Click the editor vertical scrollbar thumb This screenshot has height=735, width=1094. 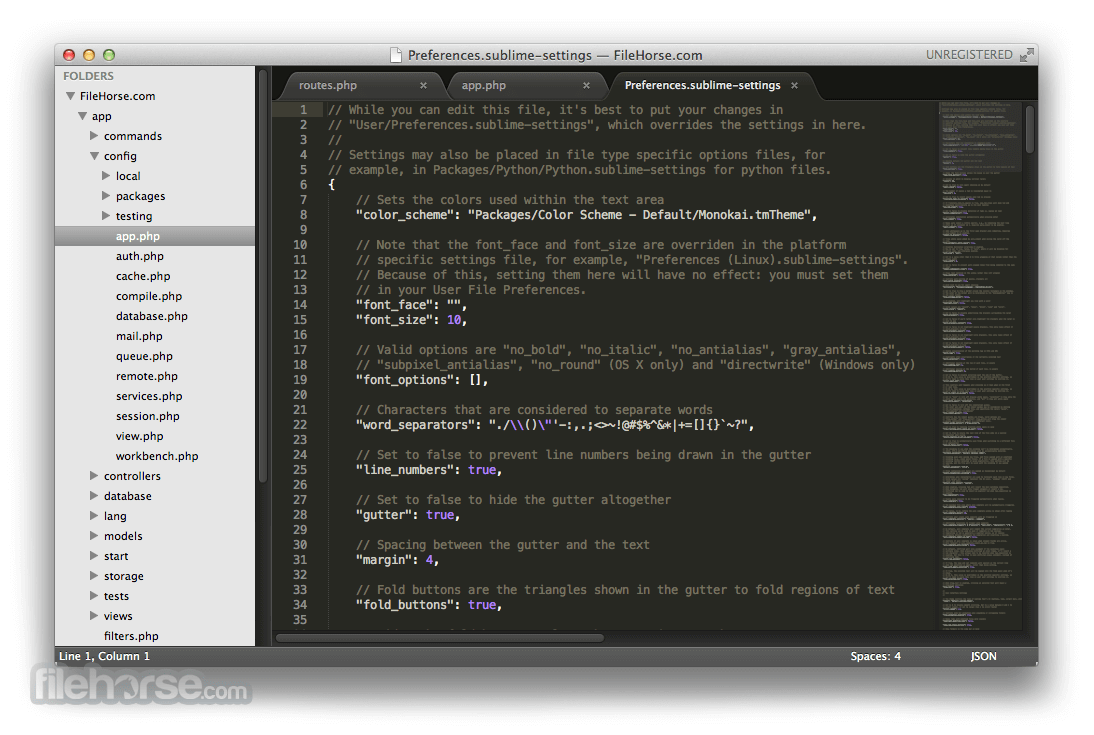1030,130
